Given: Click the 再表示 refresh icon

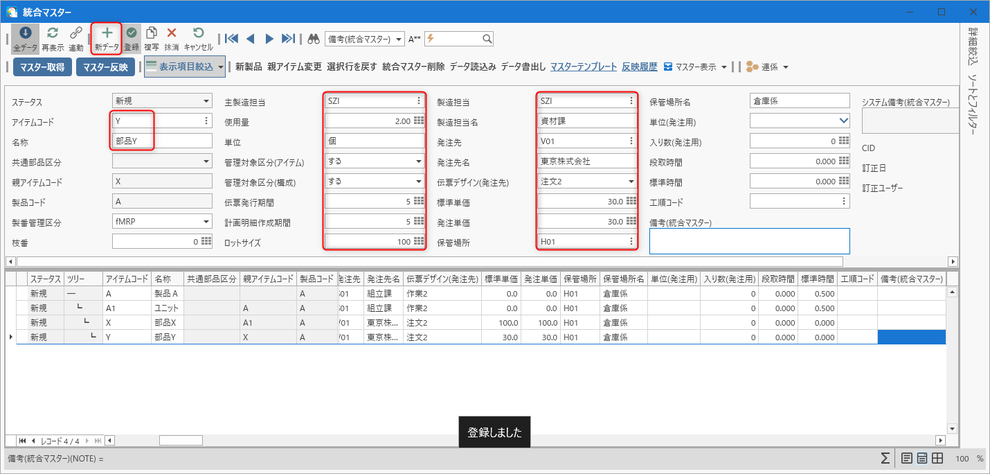Looking at the screenshot, I should tap(53, 33).
